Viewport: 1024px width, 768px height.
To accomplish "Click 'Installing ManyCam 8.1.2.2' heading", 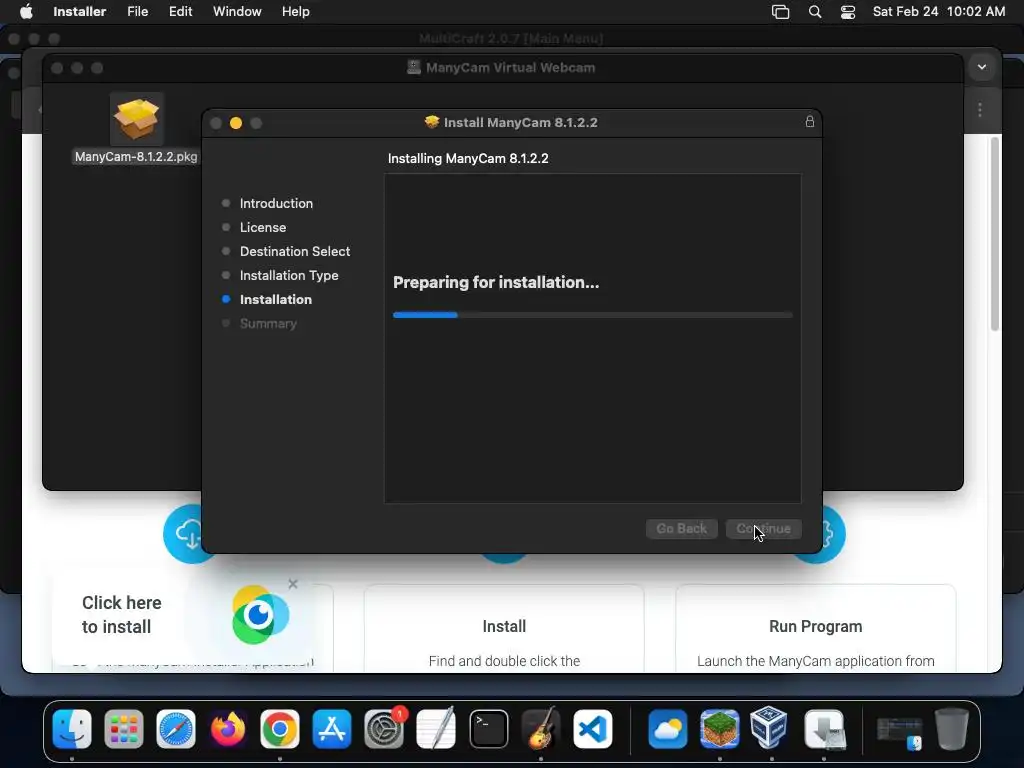I will click(468, 158).
